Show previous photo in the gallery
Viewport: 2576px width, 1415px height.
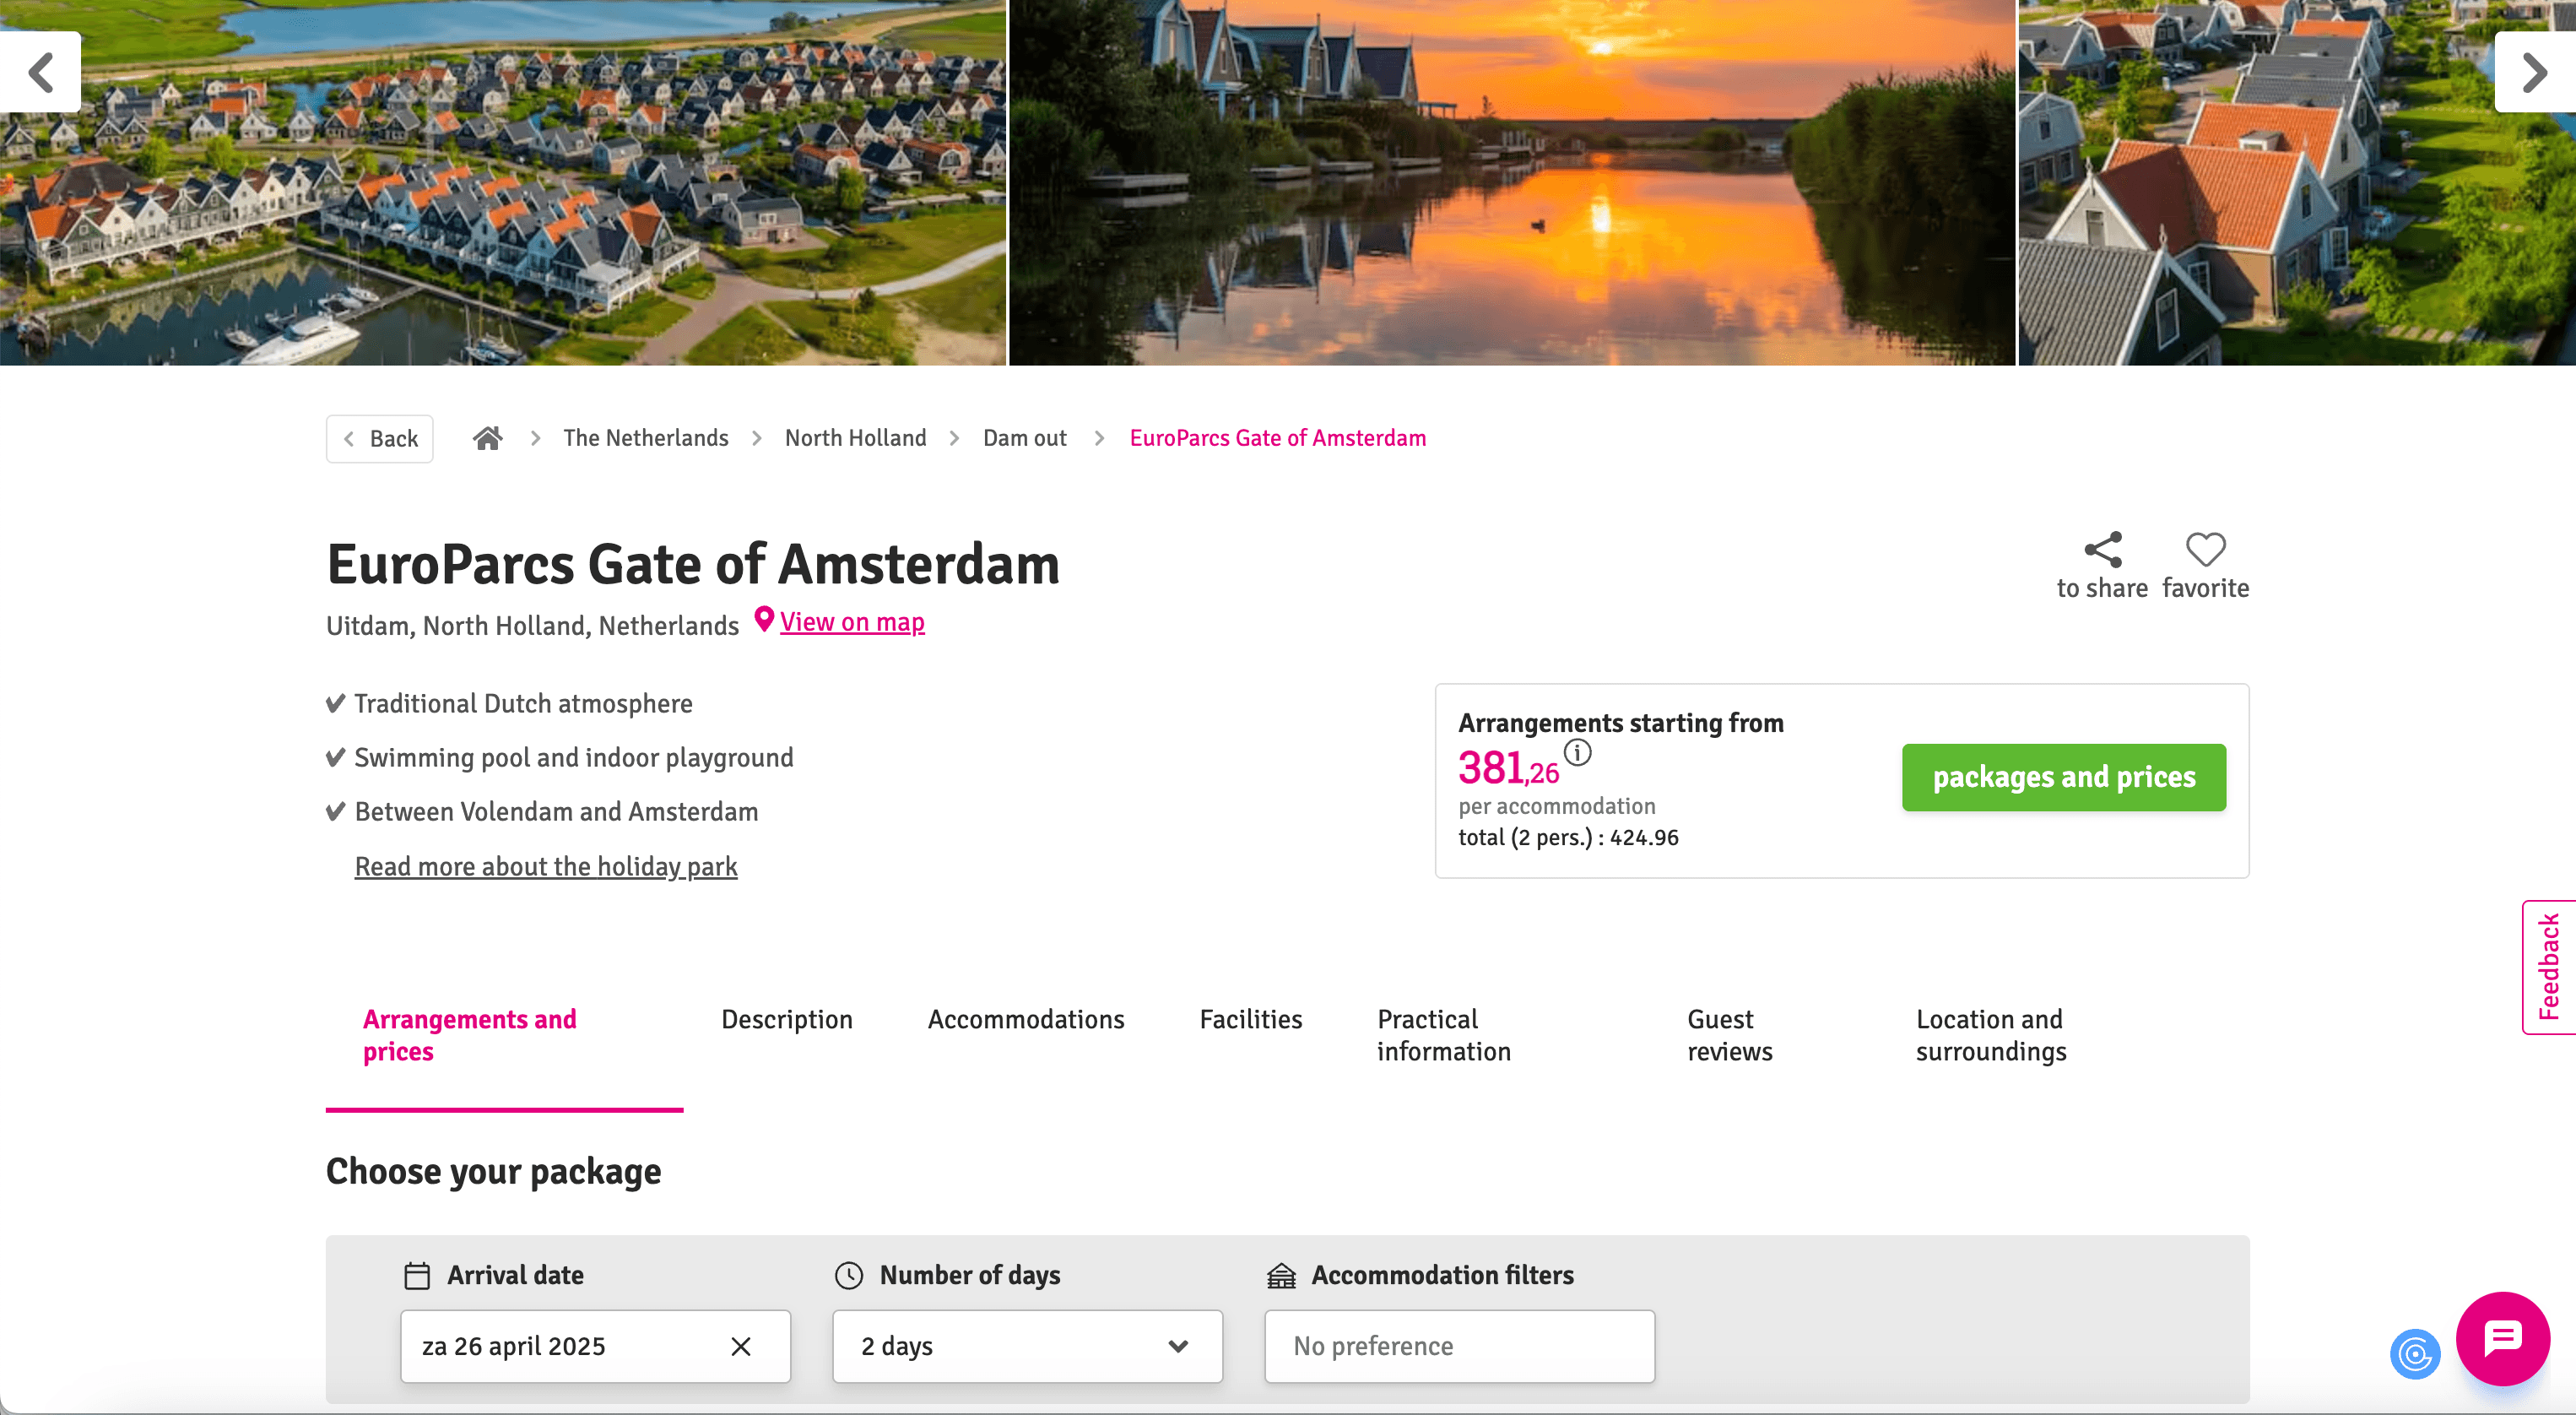pos(40,72)
